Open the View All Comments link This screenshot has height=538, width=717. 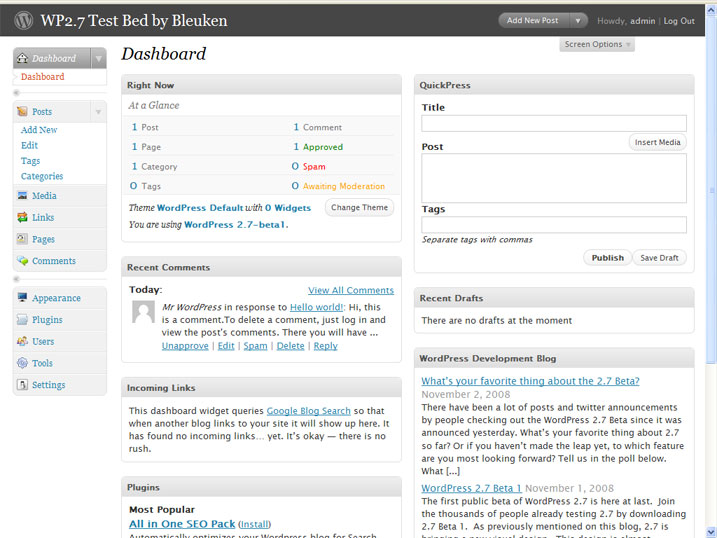pyautogui.click(x=351, y=290)
